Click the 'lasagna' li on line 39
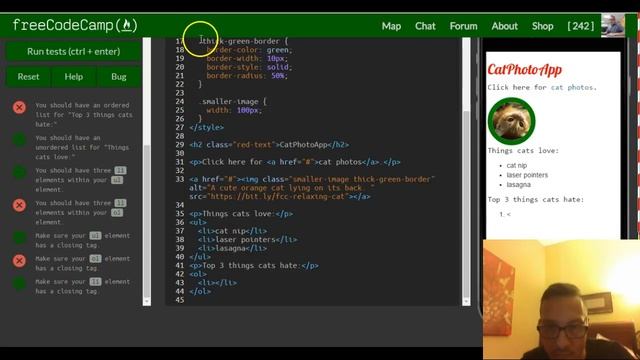The width and height of the screenshot is (640, 360). pyautogui.click(x=232, y=248)
